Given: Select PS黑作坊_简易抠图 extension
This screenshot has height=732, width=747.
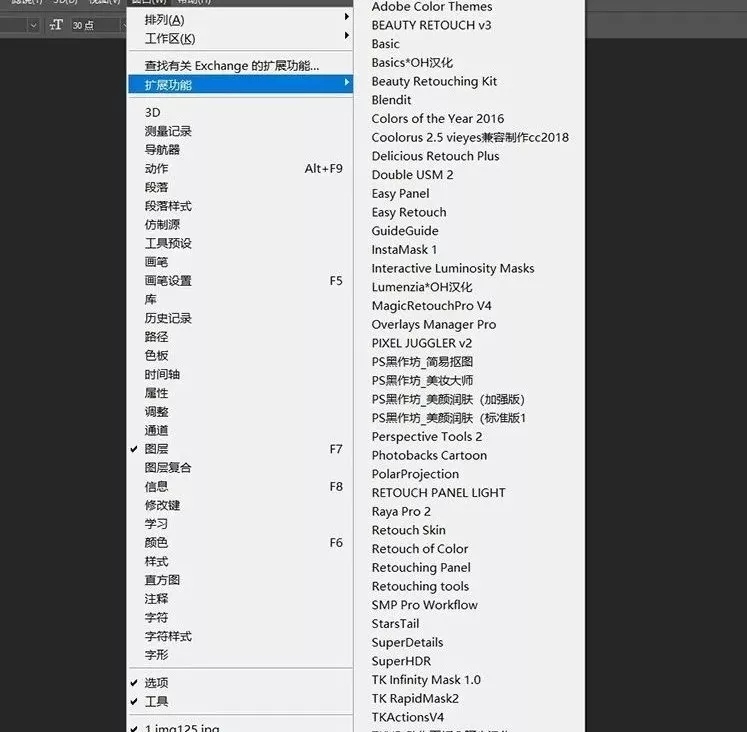Looking at the screenshot, I should (422, 362).
